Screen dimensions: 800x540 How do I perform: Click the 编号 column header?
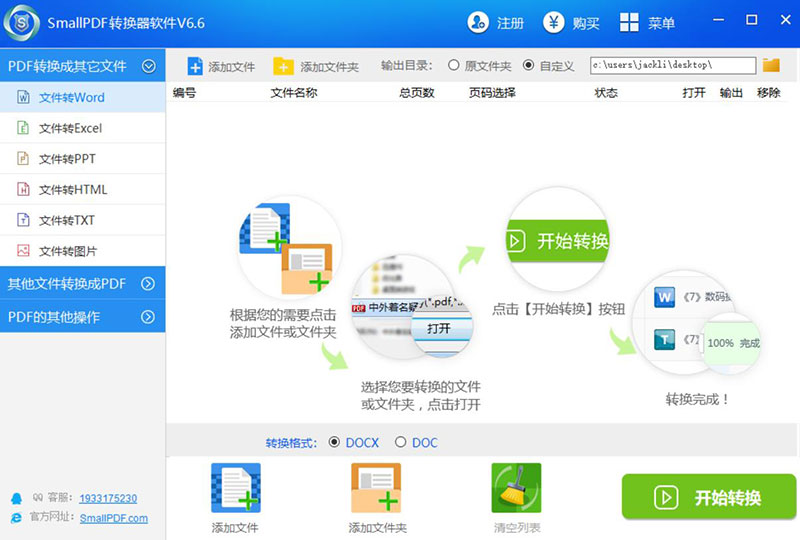[x=184, y=92]
